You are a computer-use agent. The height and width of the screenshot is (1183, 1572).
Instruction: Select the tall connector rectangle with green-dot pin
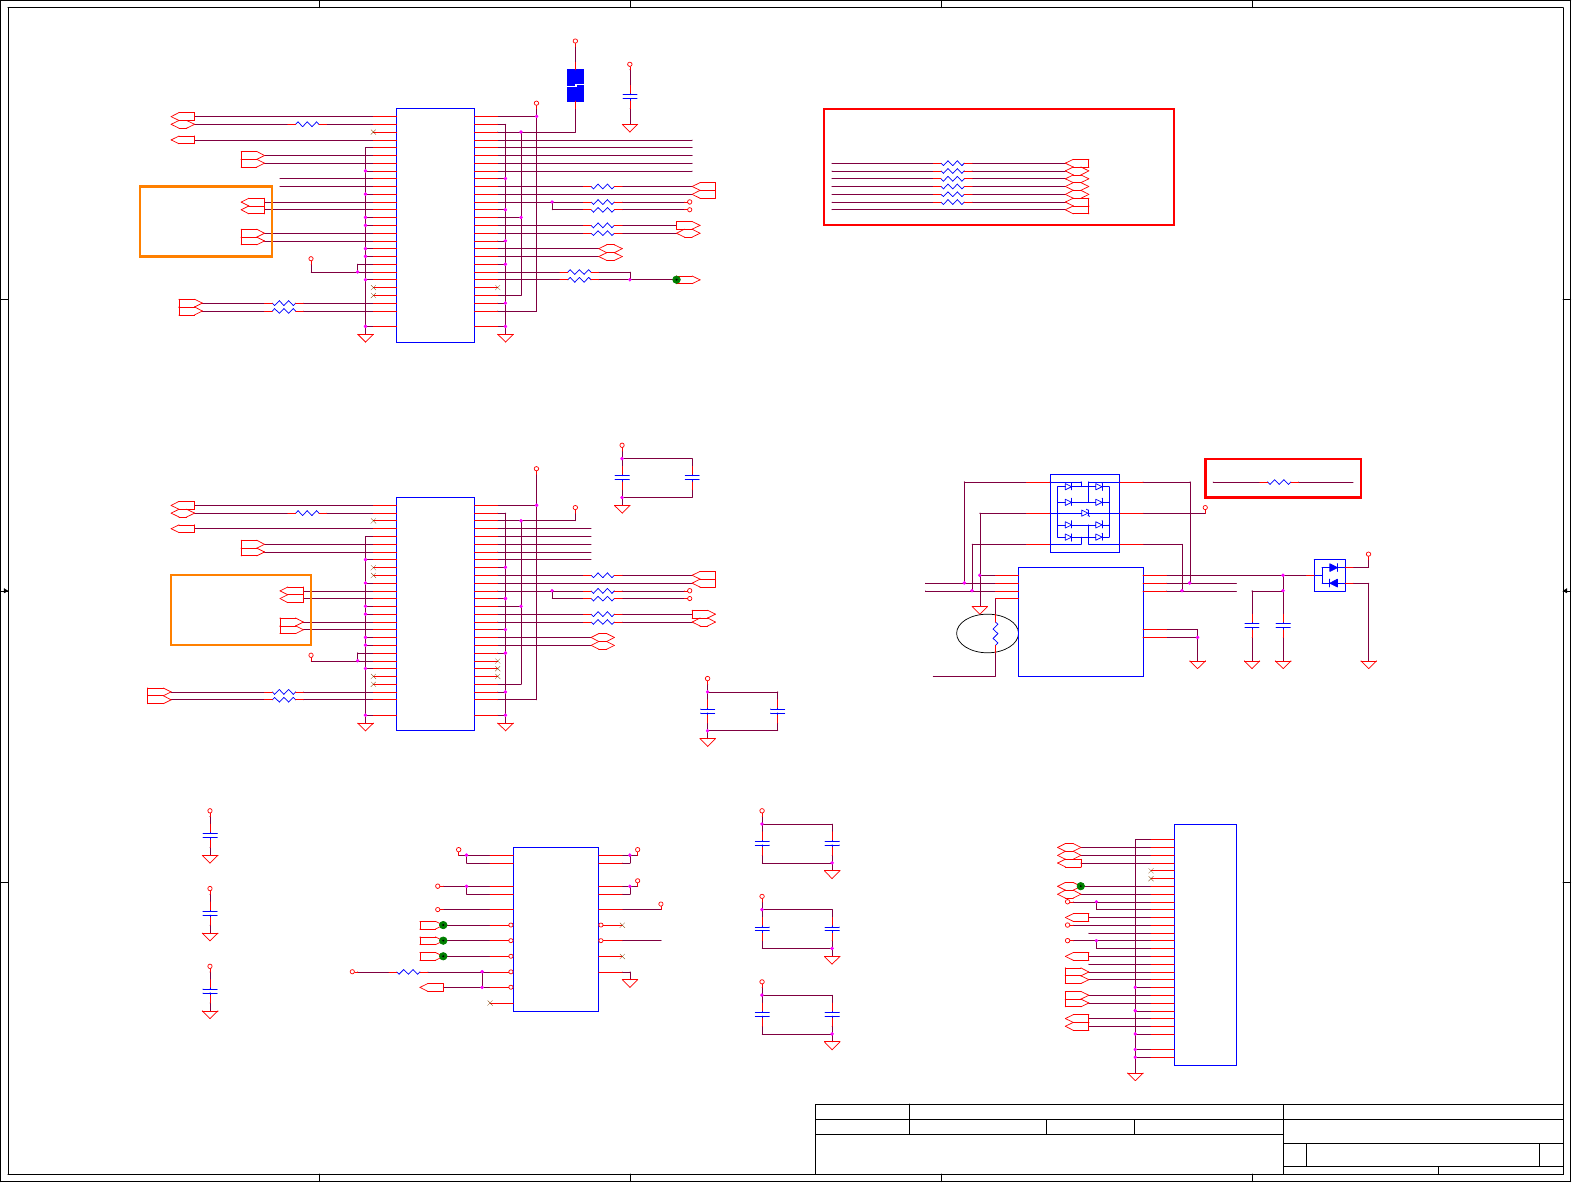tap(1205, 945)
